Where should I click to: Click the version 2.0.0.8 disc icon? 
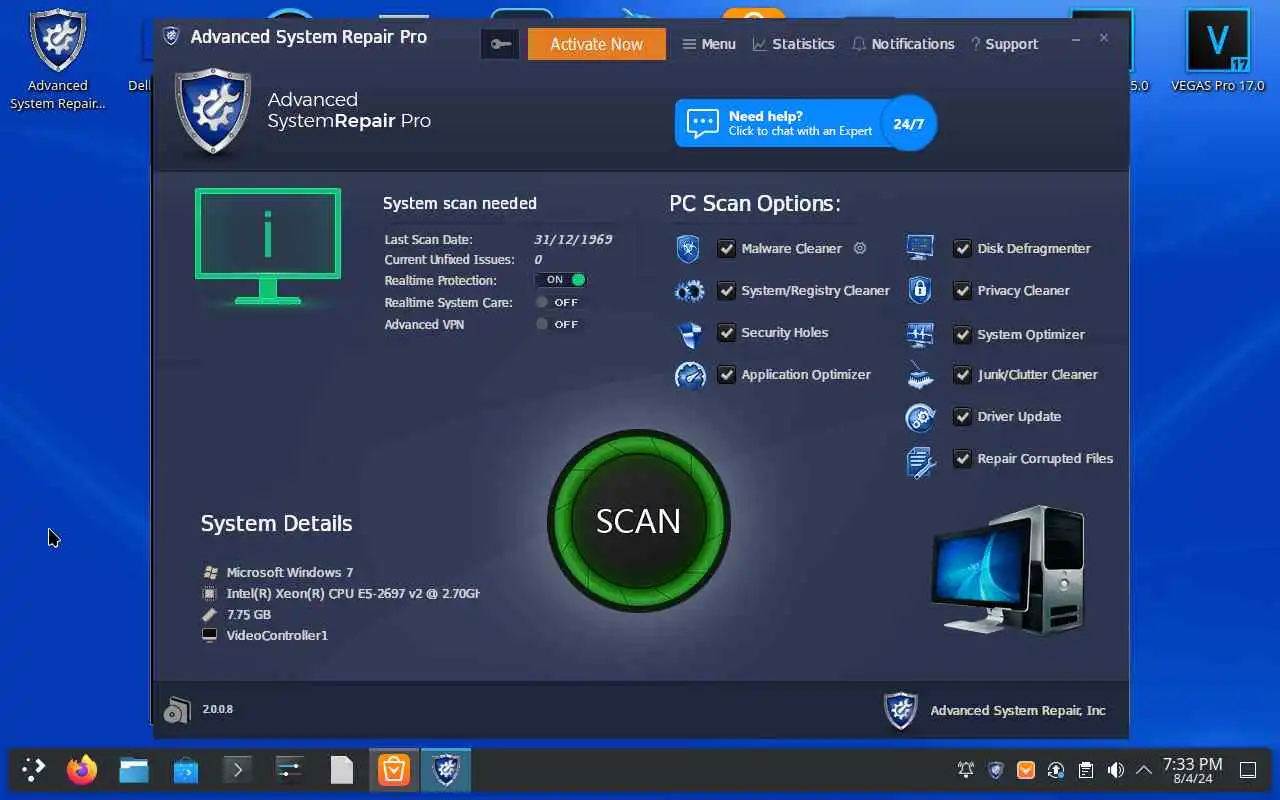click(x=177, y=709)
